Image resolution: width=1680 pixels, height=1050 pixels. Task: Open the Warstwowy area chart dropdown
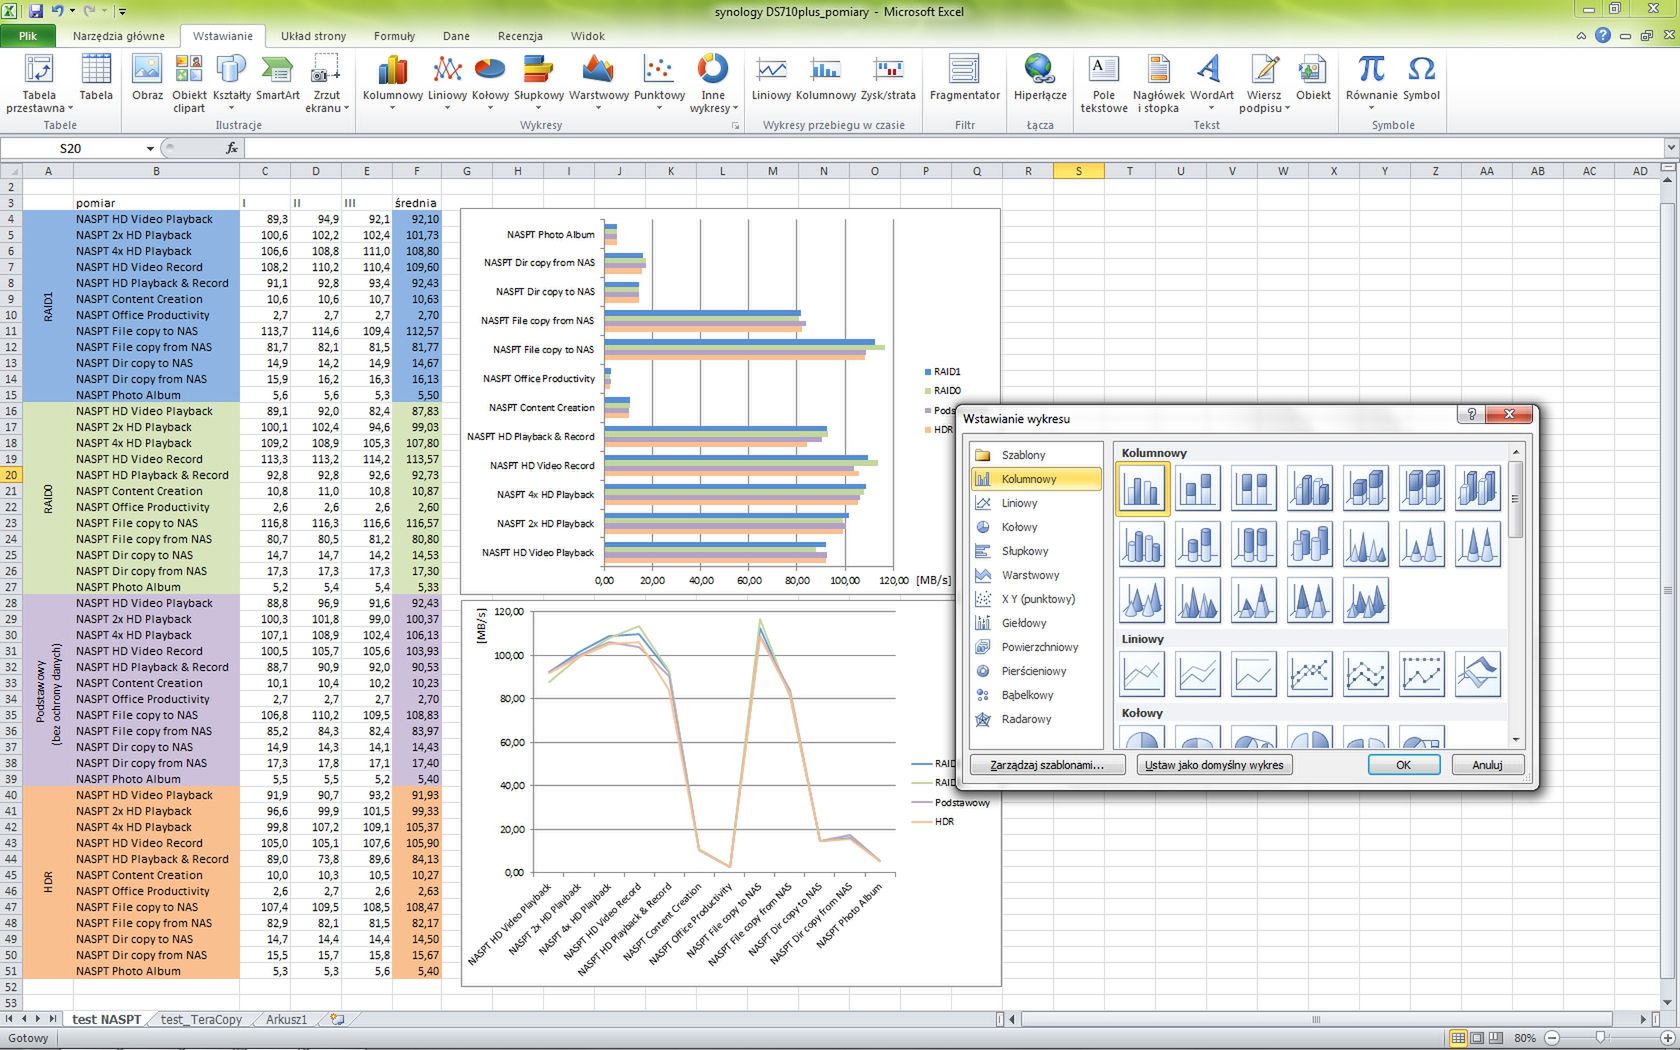point(598,84)
